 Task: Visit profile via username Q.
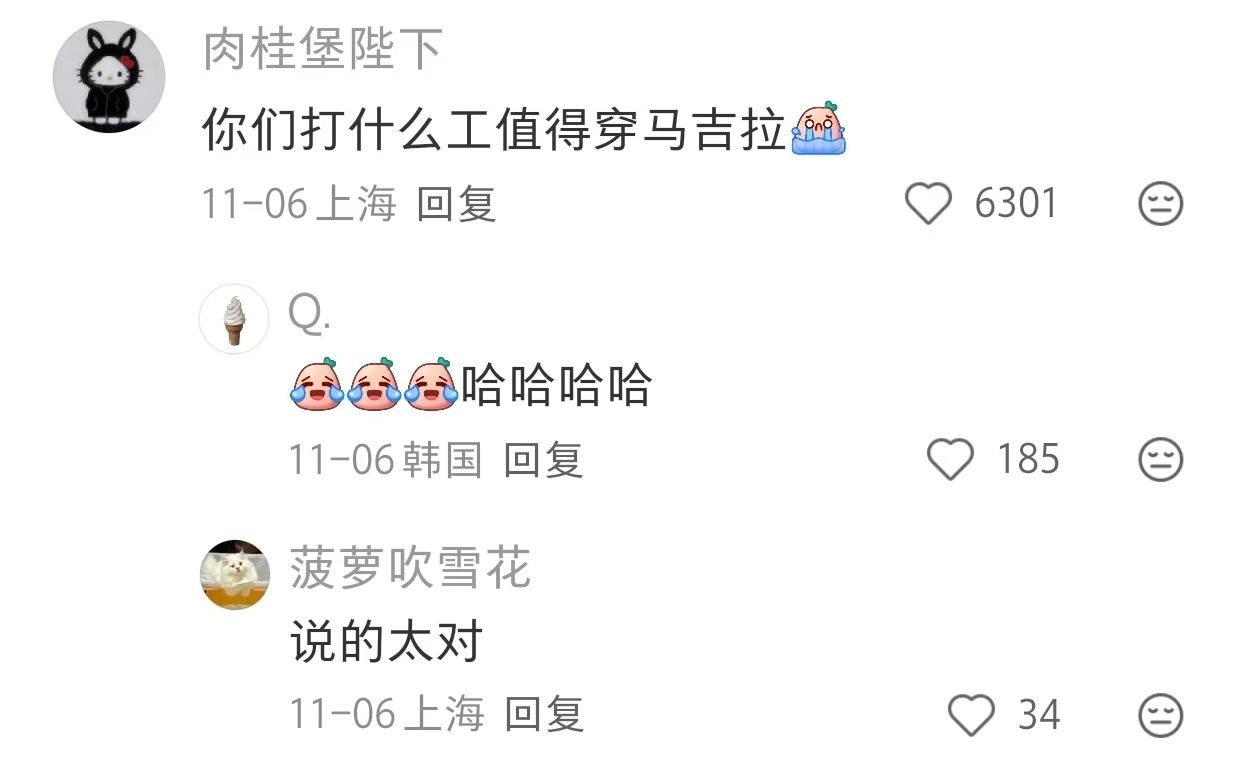309,316
